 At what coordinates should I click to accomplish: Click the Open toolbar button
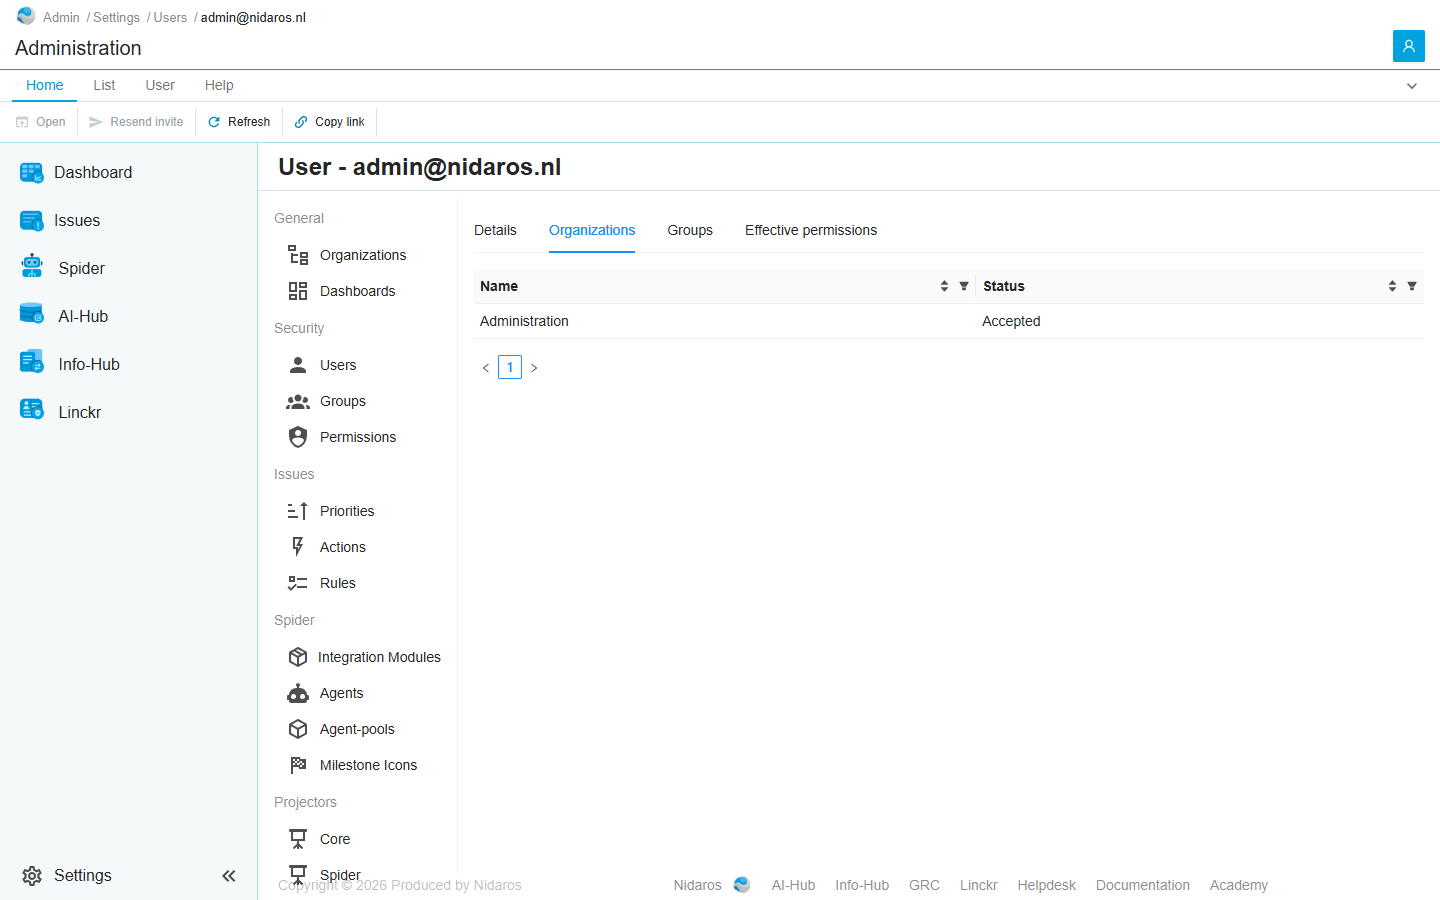[41, 122]
